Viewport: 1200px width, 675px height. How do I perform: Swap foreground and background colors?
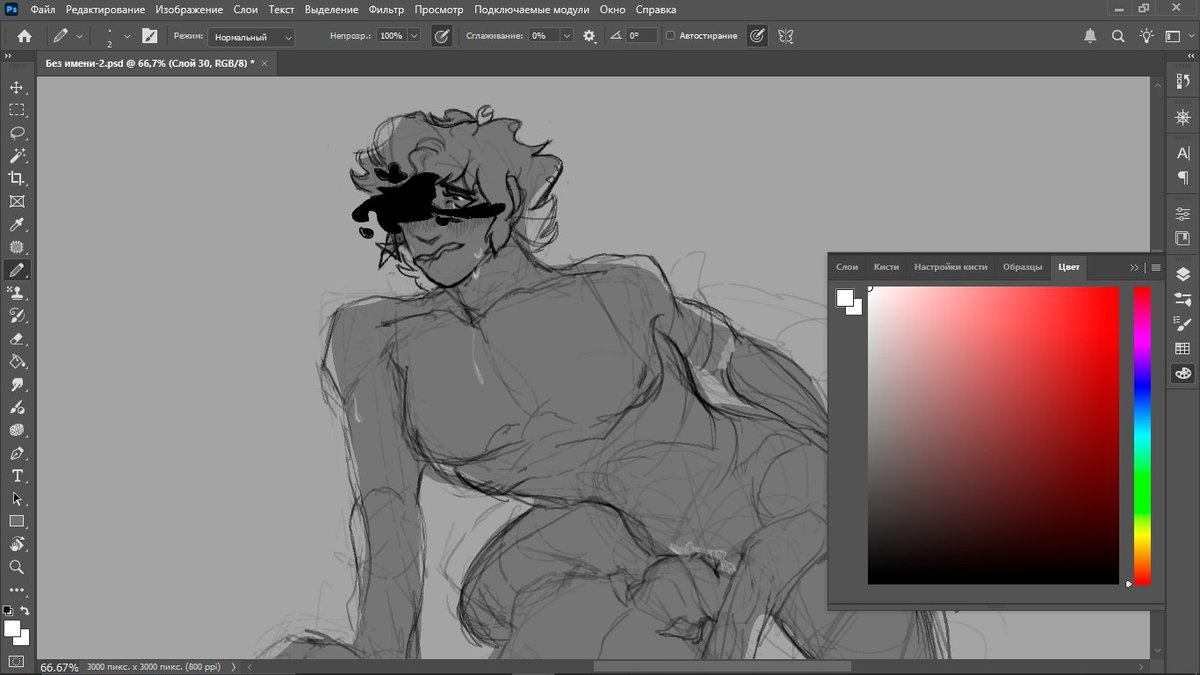pyautogui.click(x=25, y=610)
